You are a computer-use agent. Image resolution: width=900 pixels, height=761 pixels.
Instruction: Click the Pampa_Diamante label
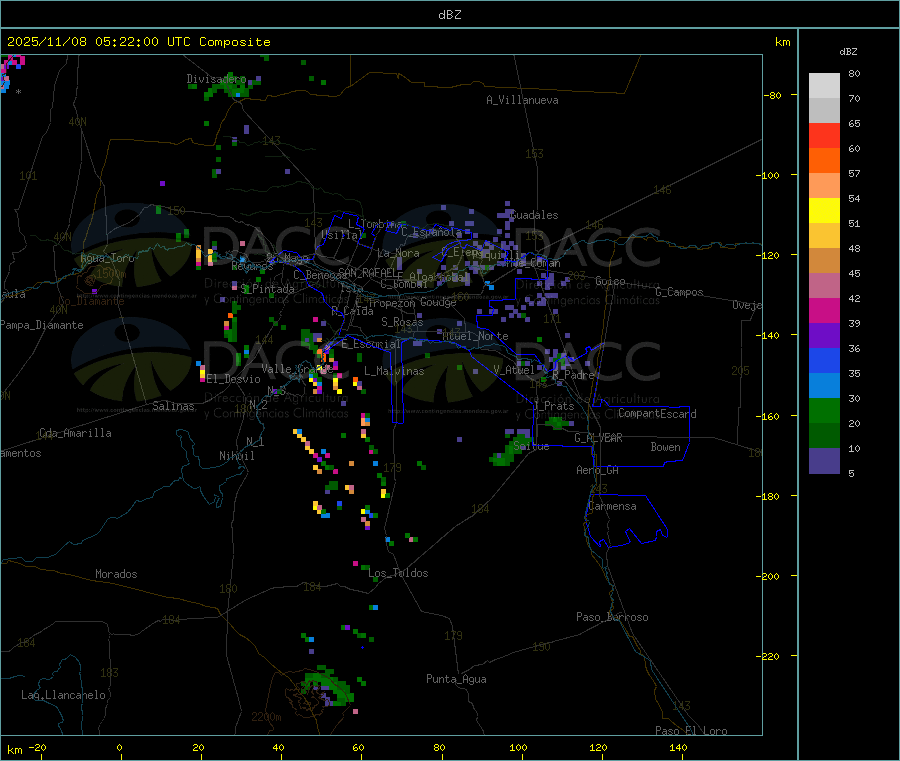(42, 325)
